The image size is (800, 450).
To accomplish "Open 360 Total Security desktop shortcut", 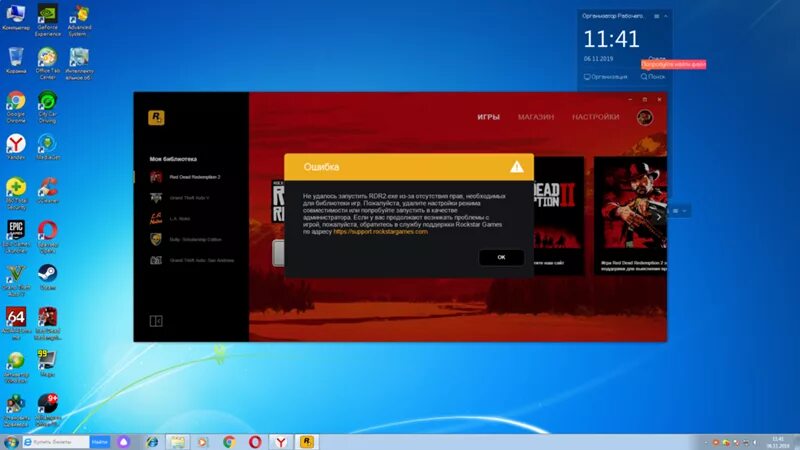I will point(16,194).
